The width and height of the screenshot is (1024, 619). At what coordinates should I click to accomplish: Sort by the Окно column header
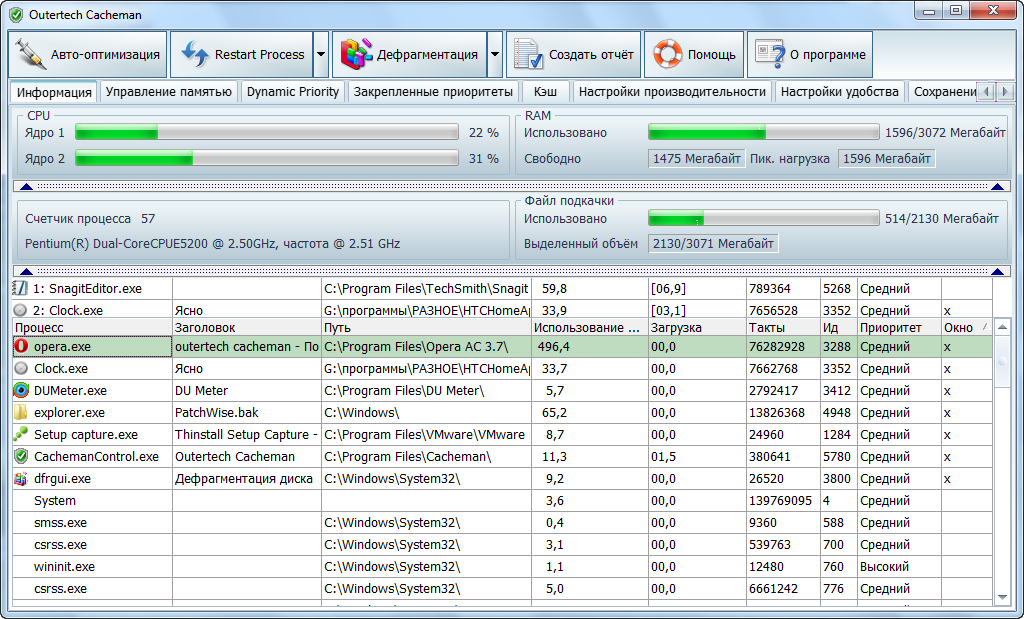pos(967,328)
